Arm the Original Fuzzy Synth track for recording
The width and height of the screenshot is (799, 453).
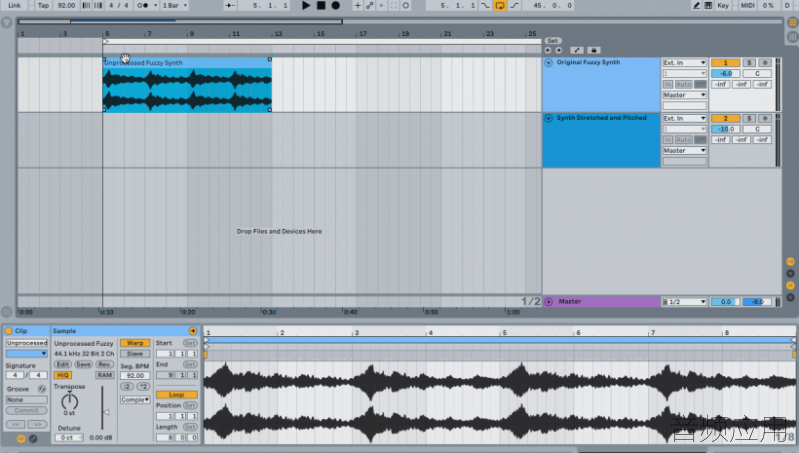click(765, 63)
